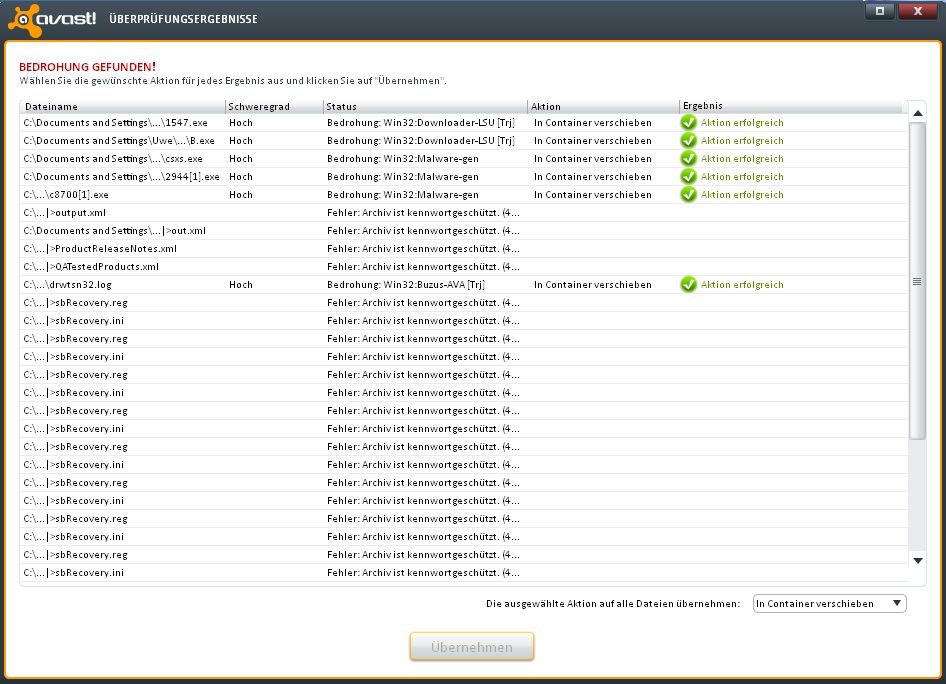Viewport: 946px width, 684px height.
Task: Maximize the window using the title bar button
Action: tap(879, 11)
